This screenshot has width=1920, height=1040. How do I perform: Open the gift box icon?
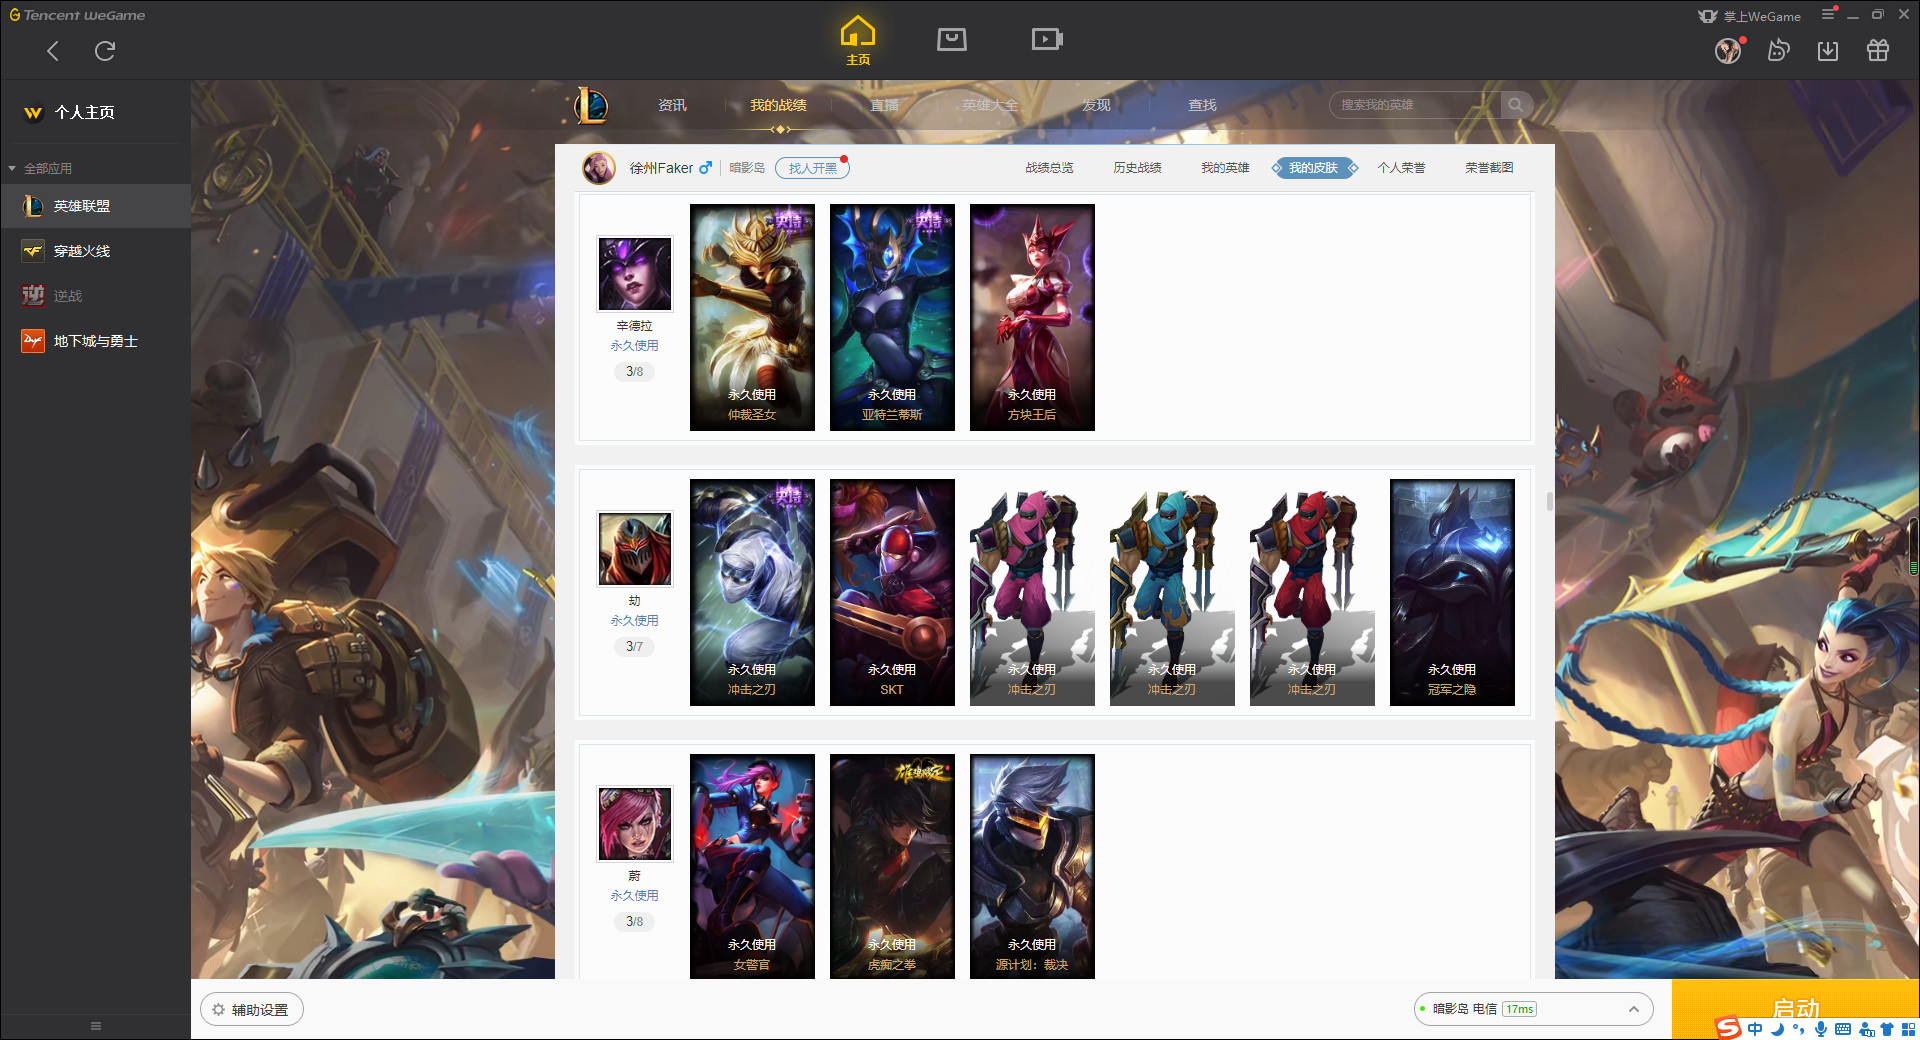click(1878, 50)
